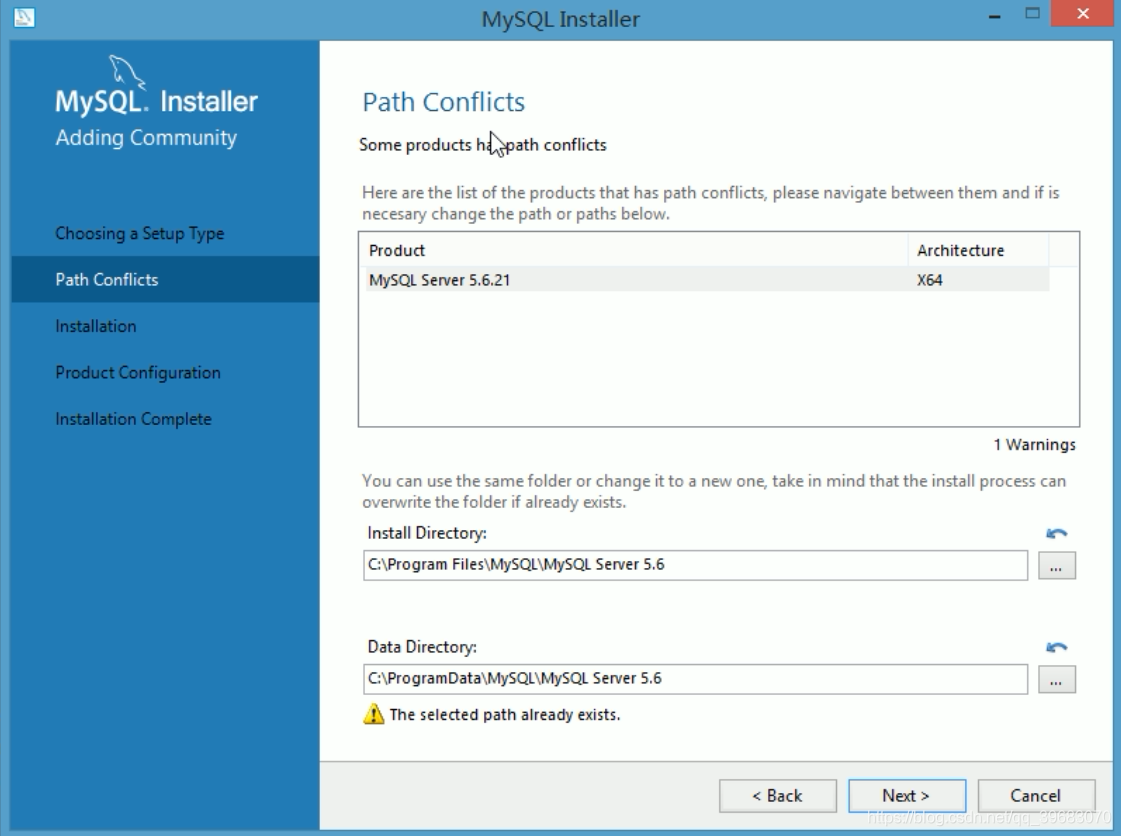Cancel the installation

[x=1036, y=795]
